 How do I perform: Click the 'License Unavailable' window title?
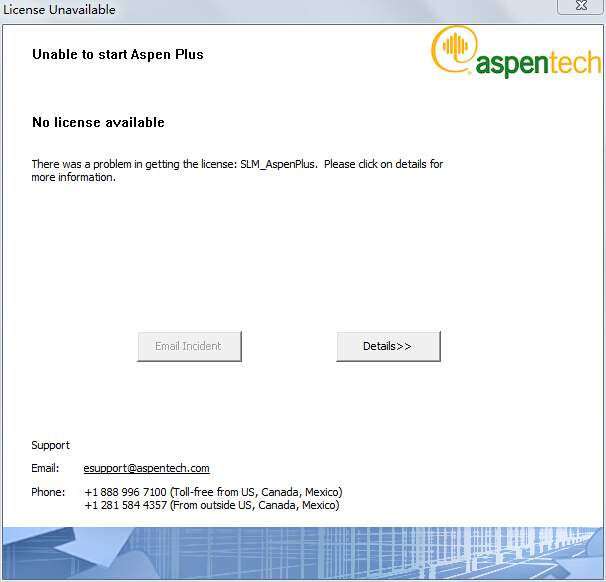(x=59, y=9)
